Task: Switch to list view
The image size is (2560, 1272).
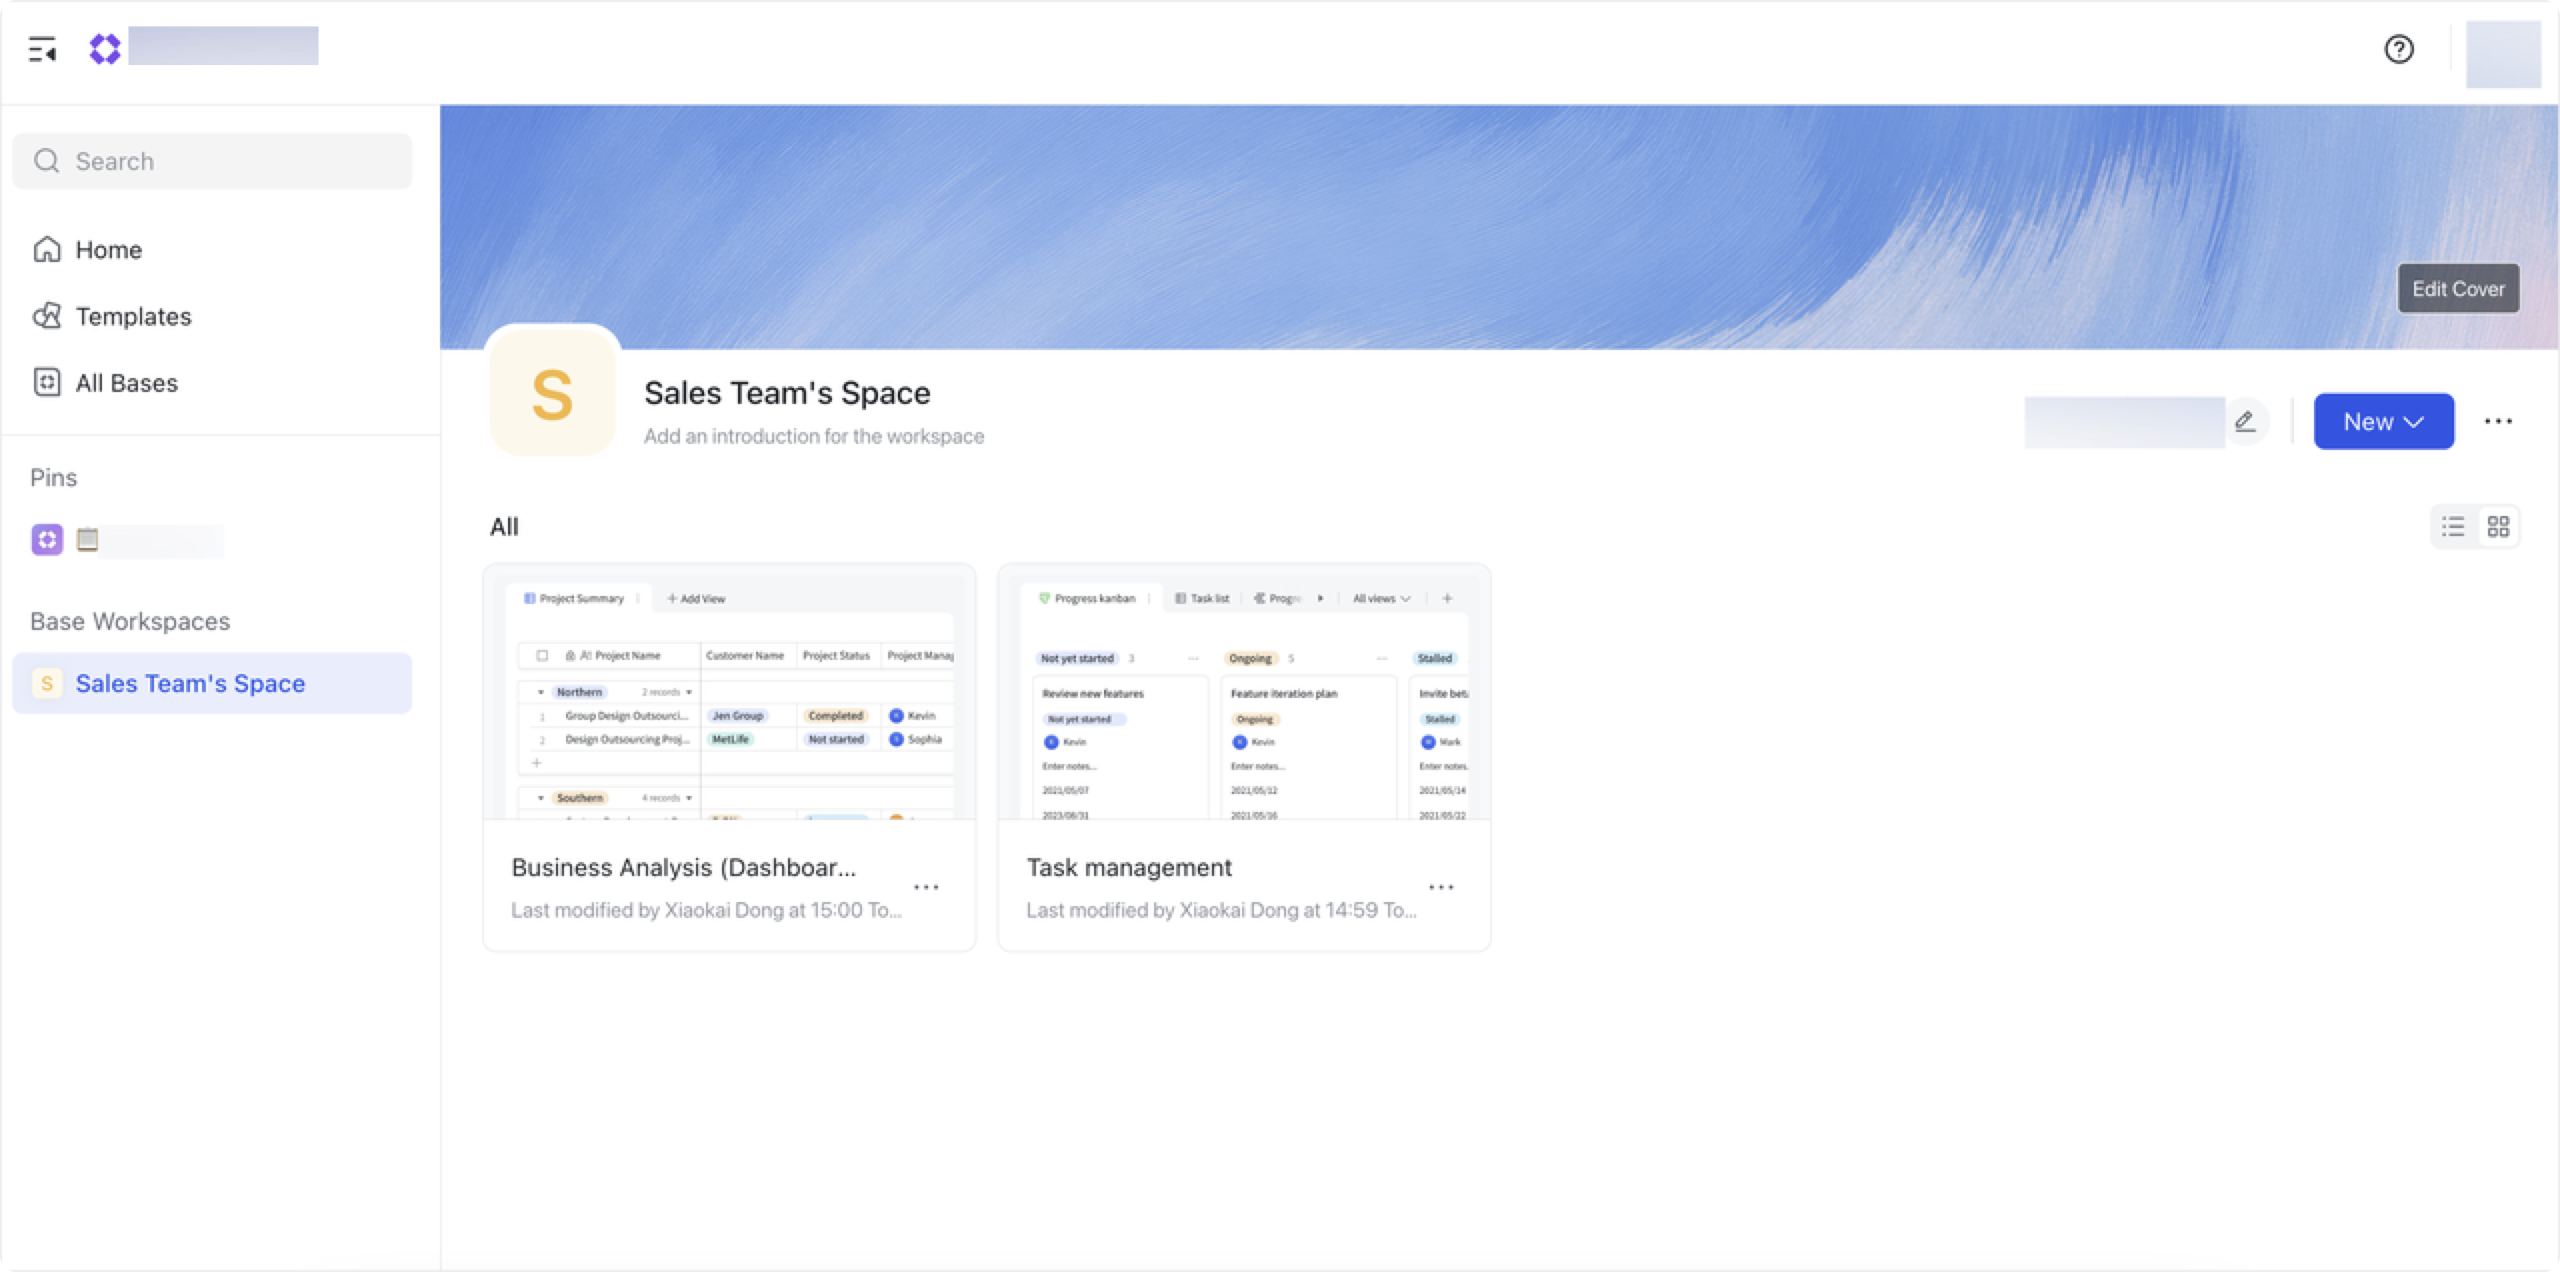Action: tap(2452, 526)
